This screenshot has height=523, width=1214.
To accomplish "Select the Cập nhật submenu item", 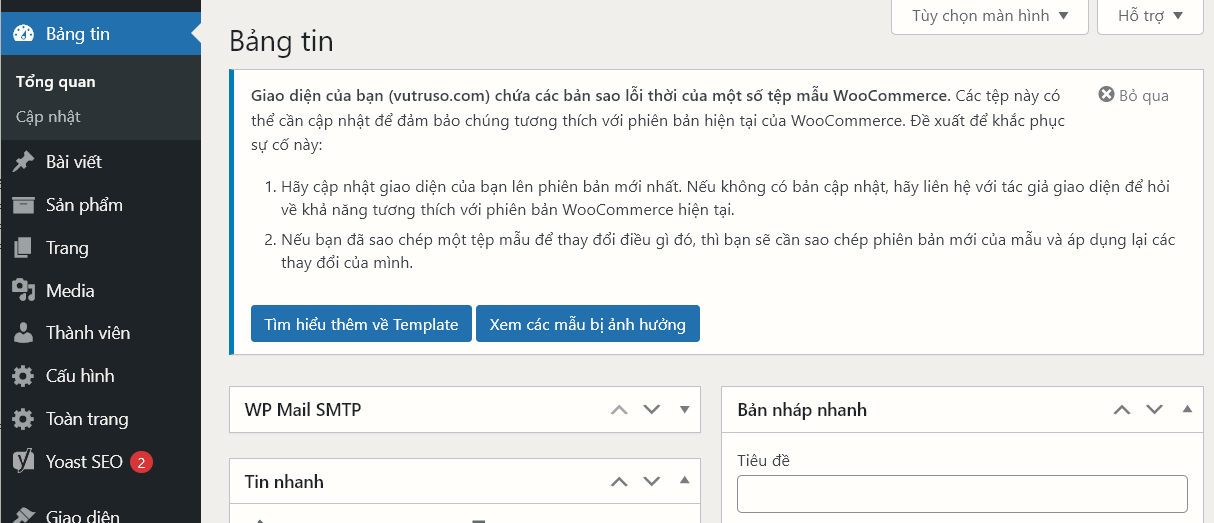I will 48,117.
